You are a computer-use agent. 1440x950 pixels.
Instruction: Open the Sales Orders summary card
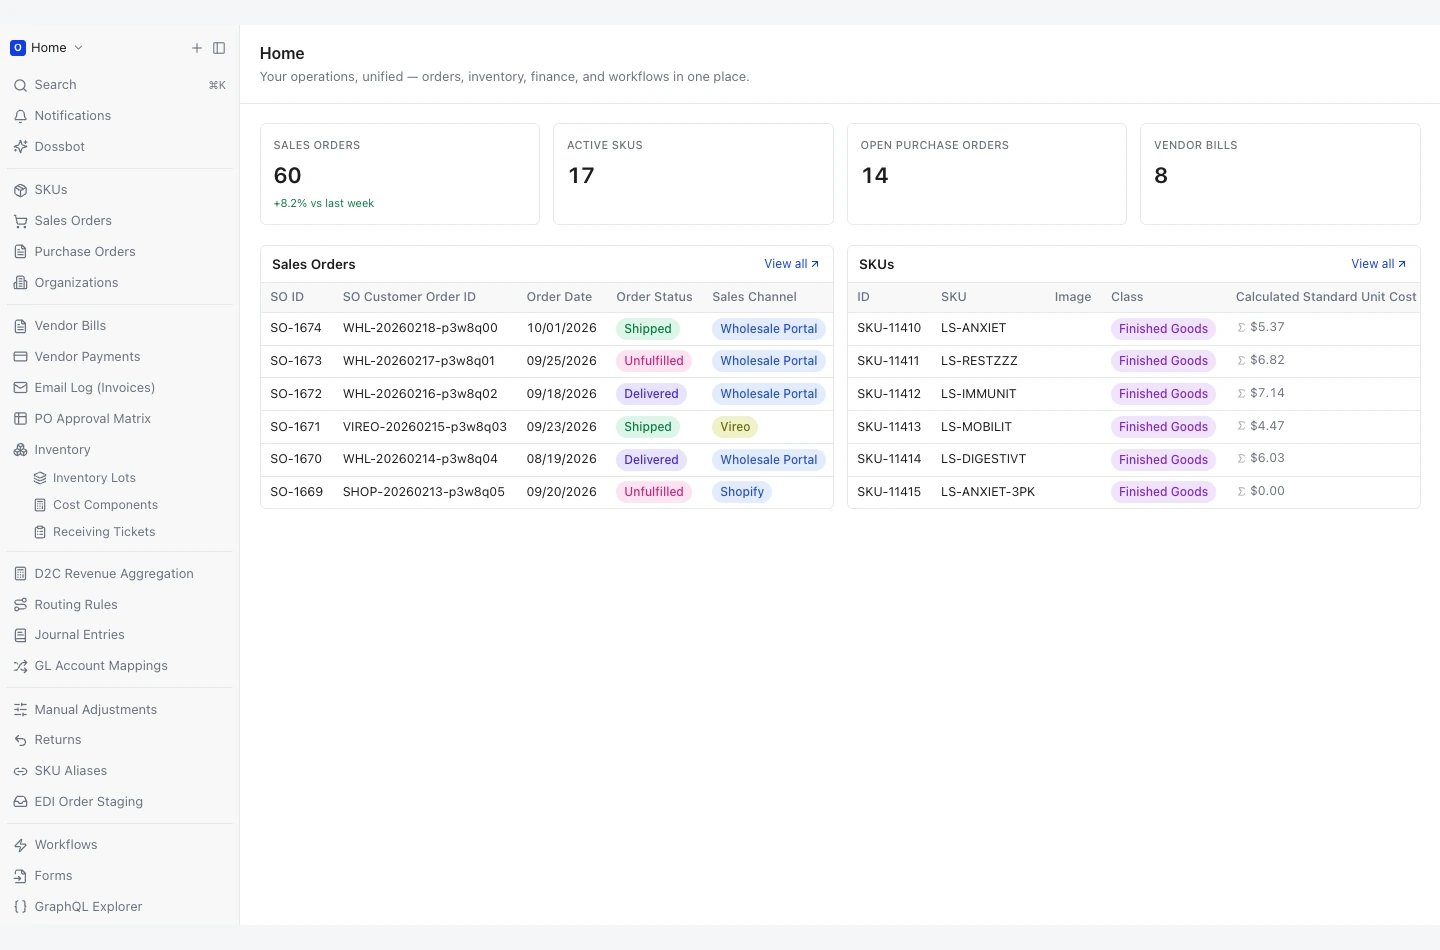coord(400,174)
